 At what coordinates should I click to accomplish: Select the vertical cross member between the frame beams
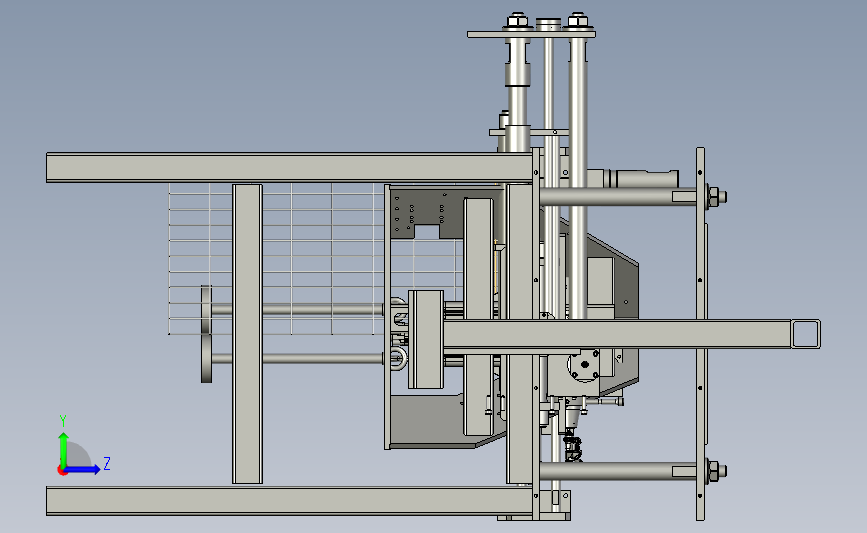click(x=247, y=334)
